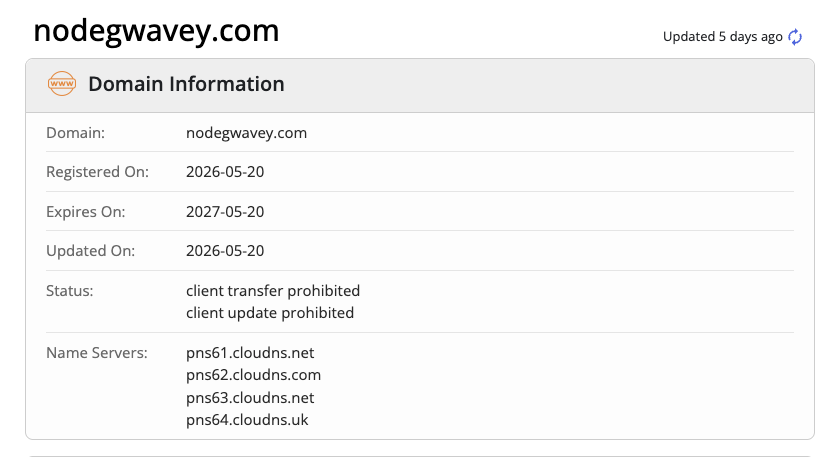The image size is (823, 457).
Task: Click the client transfer prohibited status
Action: (273, 291)
